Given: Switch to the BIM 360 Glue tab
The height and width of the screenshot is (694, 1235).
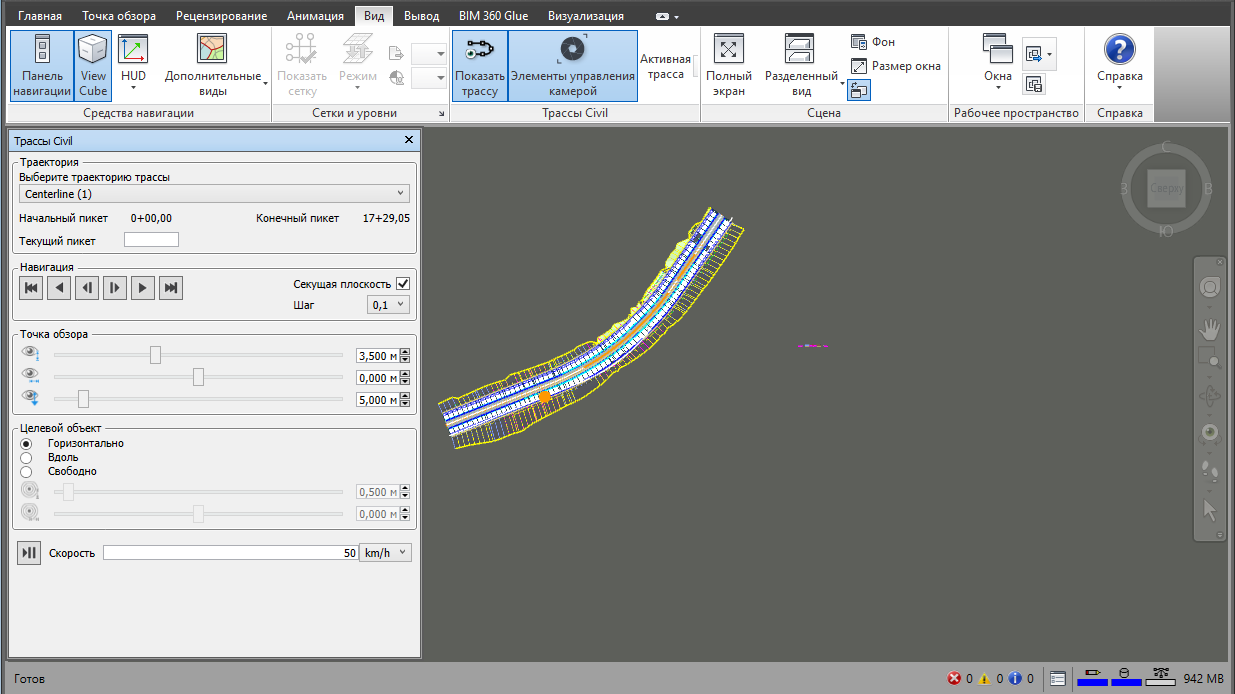Looking at the screenshot, I should 493,16.
